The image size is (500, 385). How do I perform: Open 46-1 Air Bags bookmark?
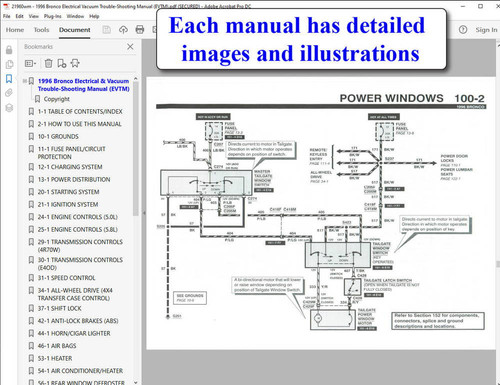tap(57, 346)
